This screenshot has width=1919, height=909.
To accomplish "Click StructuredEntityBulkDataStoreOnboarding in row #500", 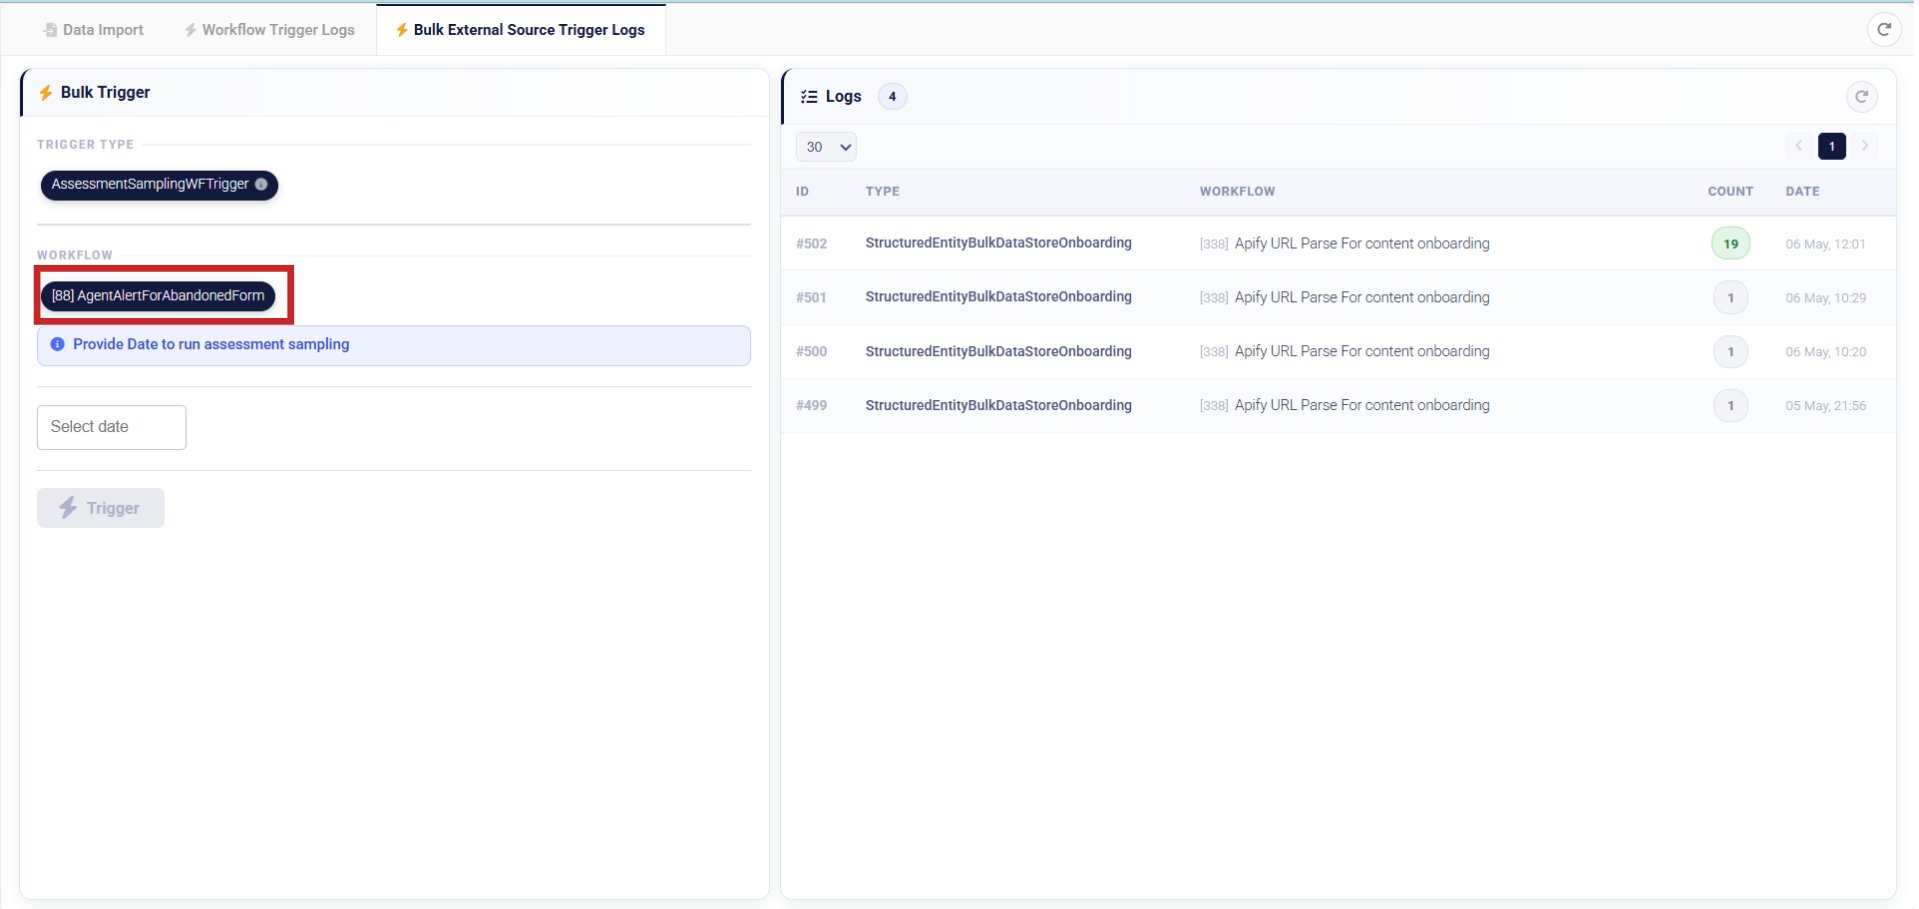I will point(998,352).
